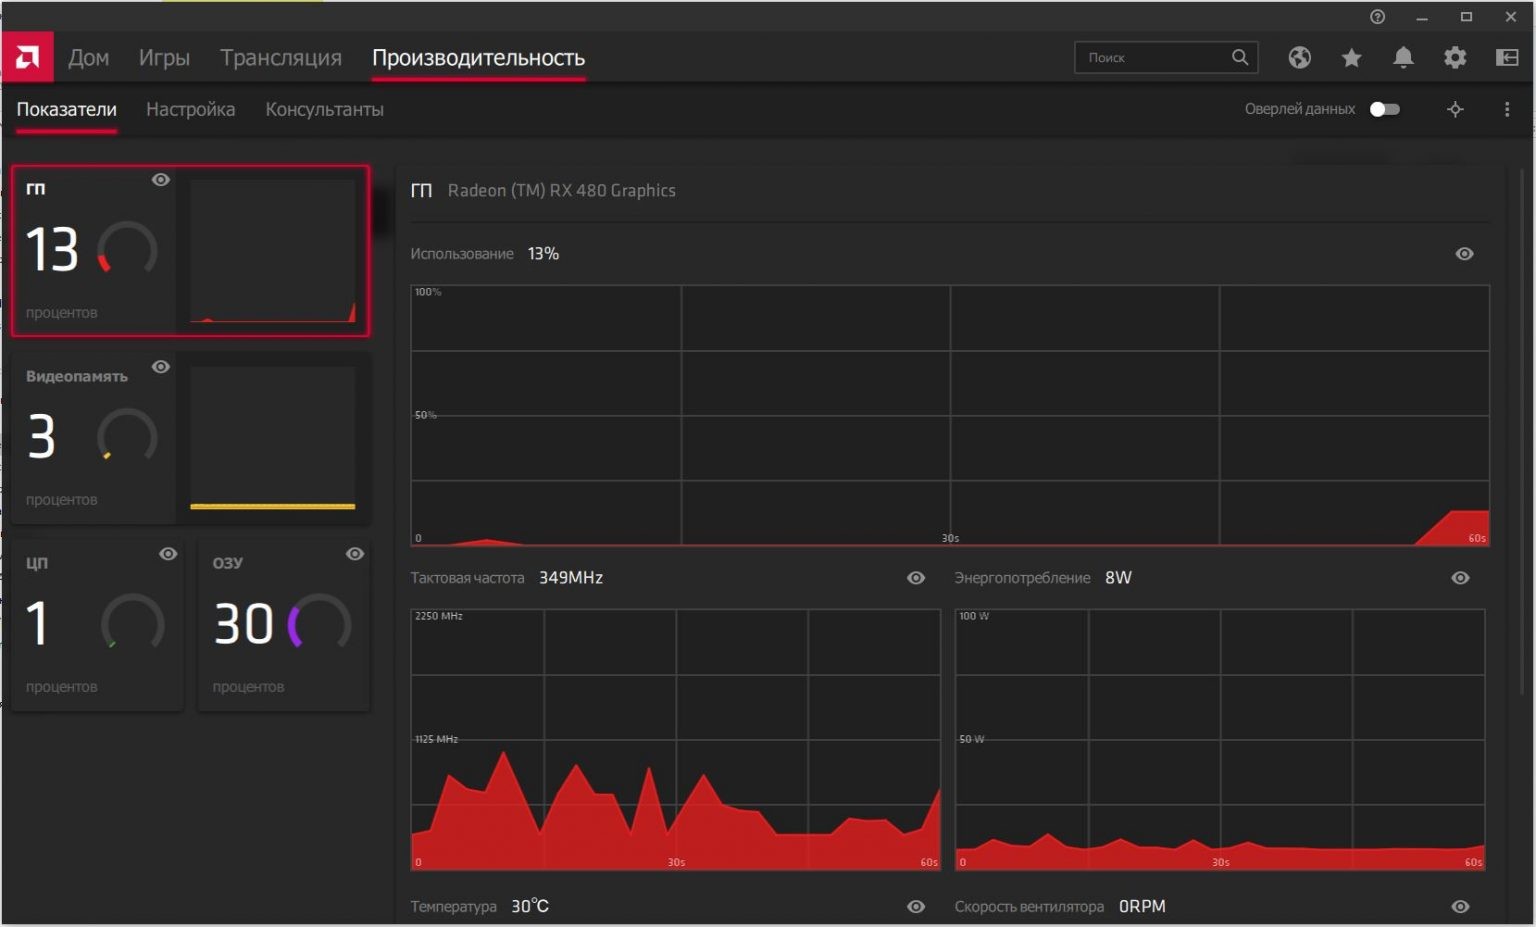1536x927 pixels.
Task: Click the ОЗУ 30 percent value
Action: click(x=243, y=623)
